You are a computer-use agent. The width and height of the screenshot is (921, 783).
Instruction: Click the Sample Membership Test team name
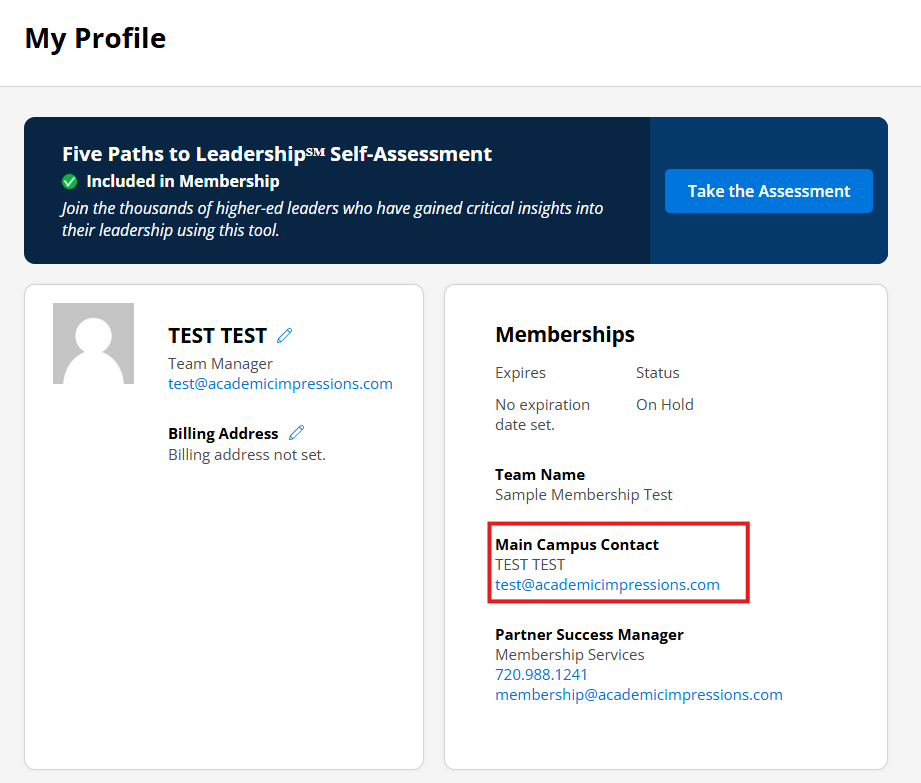click(x=583, y=495)
